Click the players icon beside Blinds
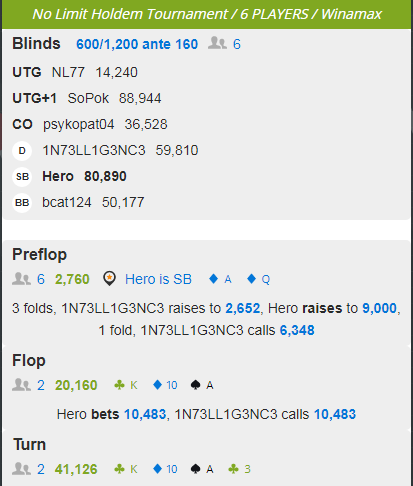The height and width of the screenshot is (486, 413). pyautogui.click(x=217, y=44)
